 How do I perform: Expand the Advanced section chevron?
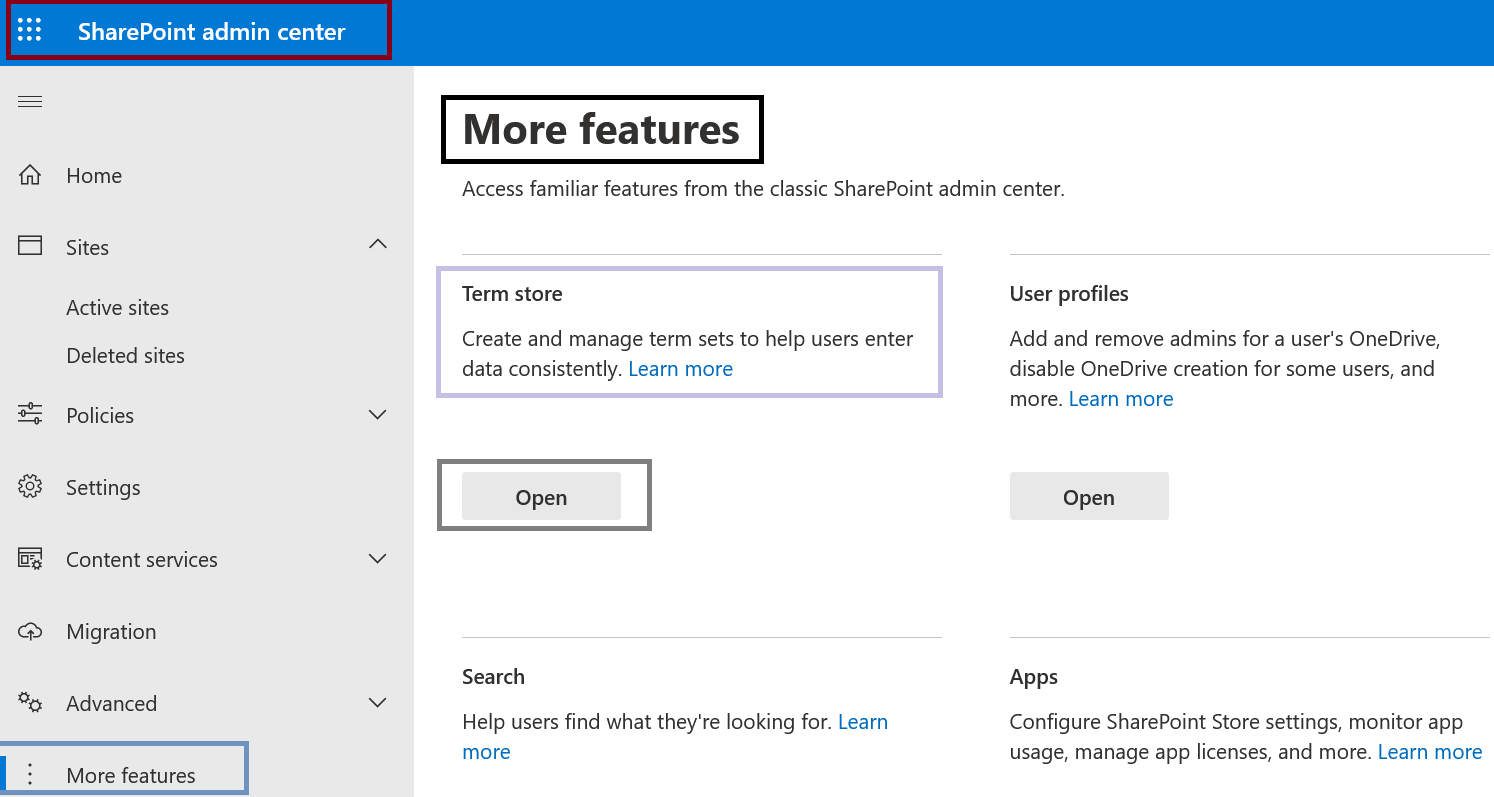(378, 703)
